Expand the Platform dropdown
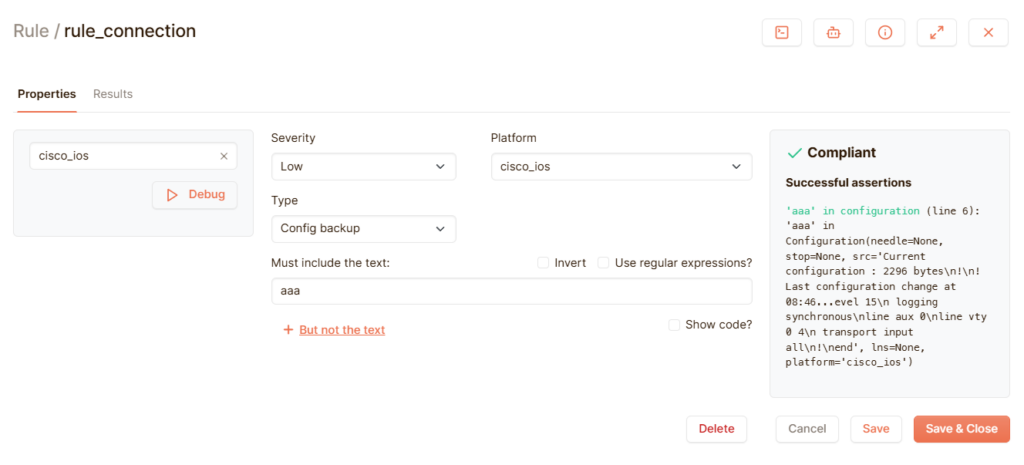Screen dimensions: 1024x465 pos(621,167)
